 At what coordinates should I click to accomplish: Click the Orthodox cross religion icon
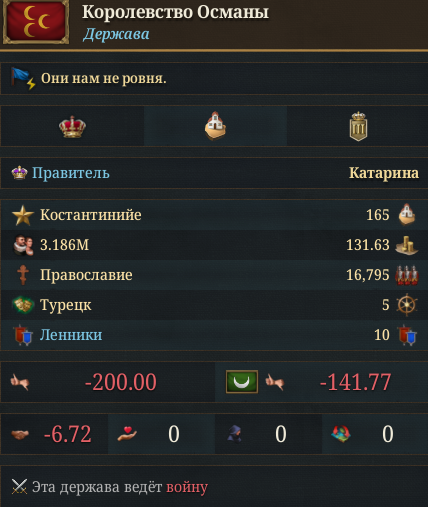coord(23,275)
